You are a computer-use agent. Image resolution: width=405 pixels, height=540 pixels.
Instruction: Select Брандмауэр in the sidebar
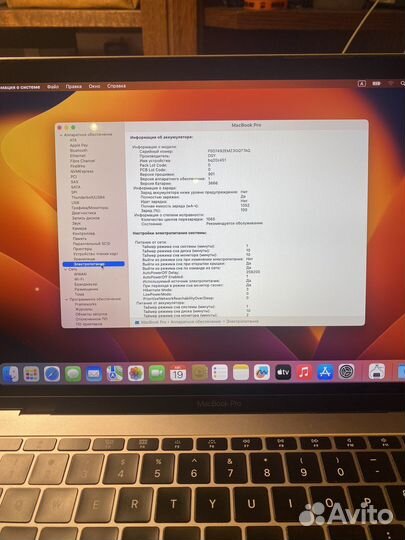click(86, 284)
